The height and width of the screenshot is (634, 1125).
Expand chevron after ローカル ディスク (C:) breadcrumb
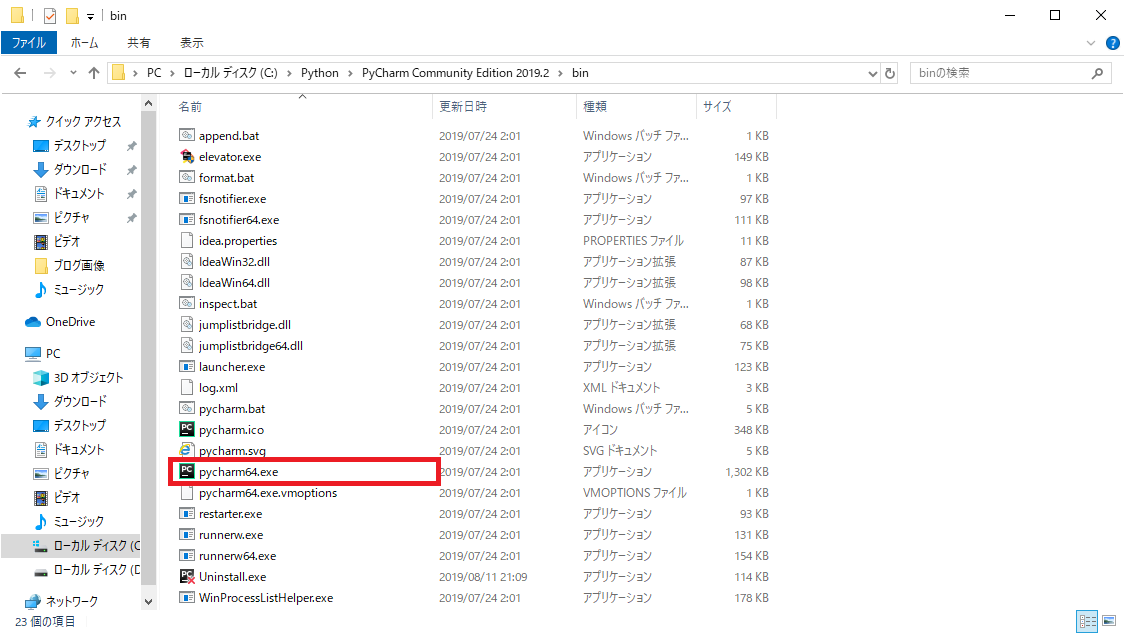[289, 73]
